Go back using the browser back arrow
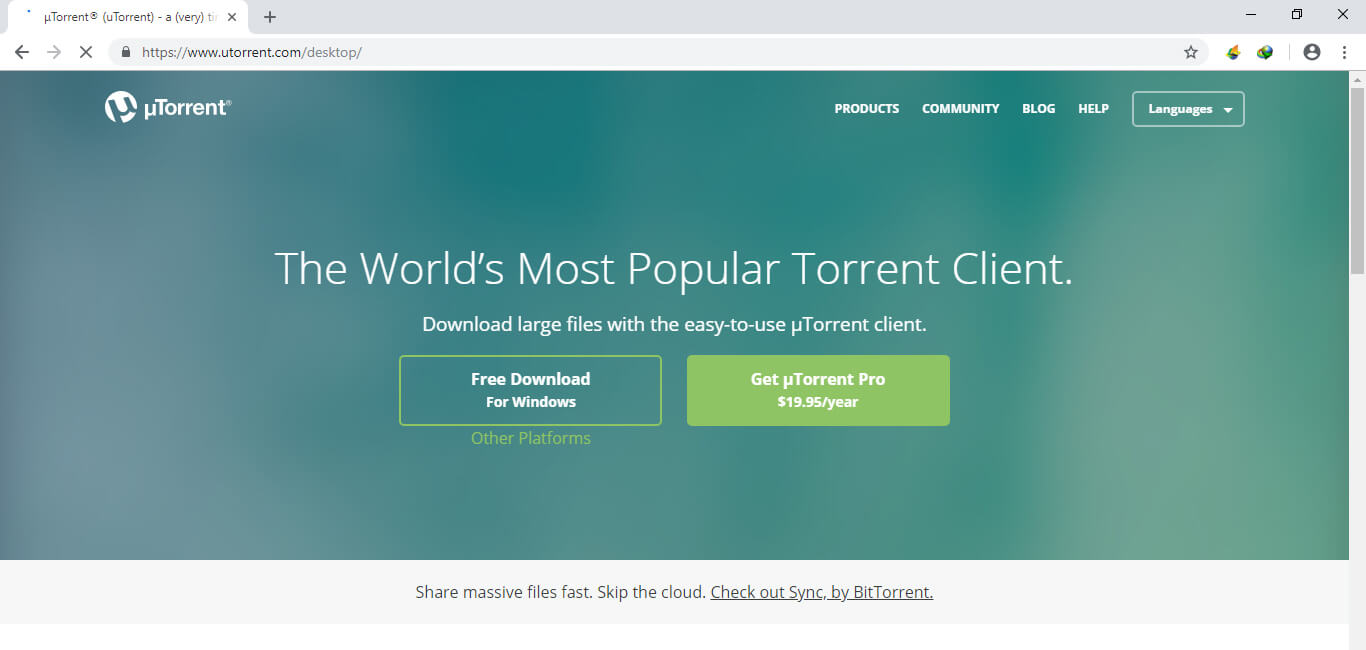 point(22,52)
